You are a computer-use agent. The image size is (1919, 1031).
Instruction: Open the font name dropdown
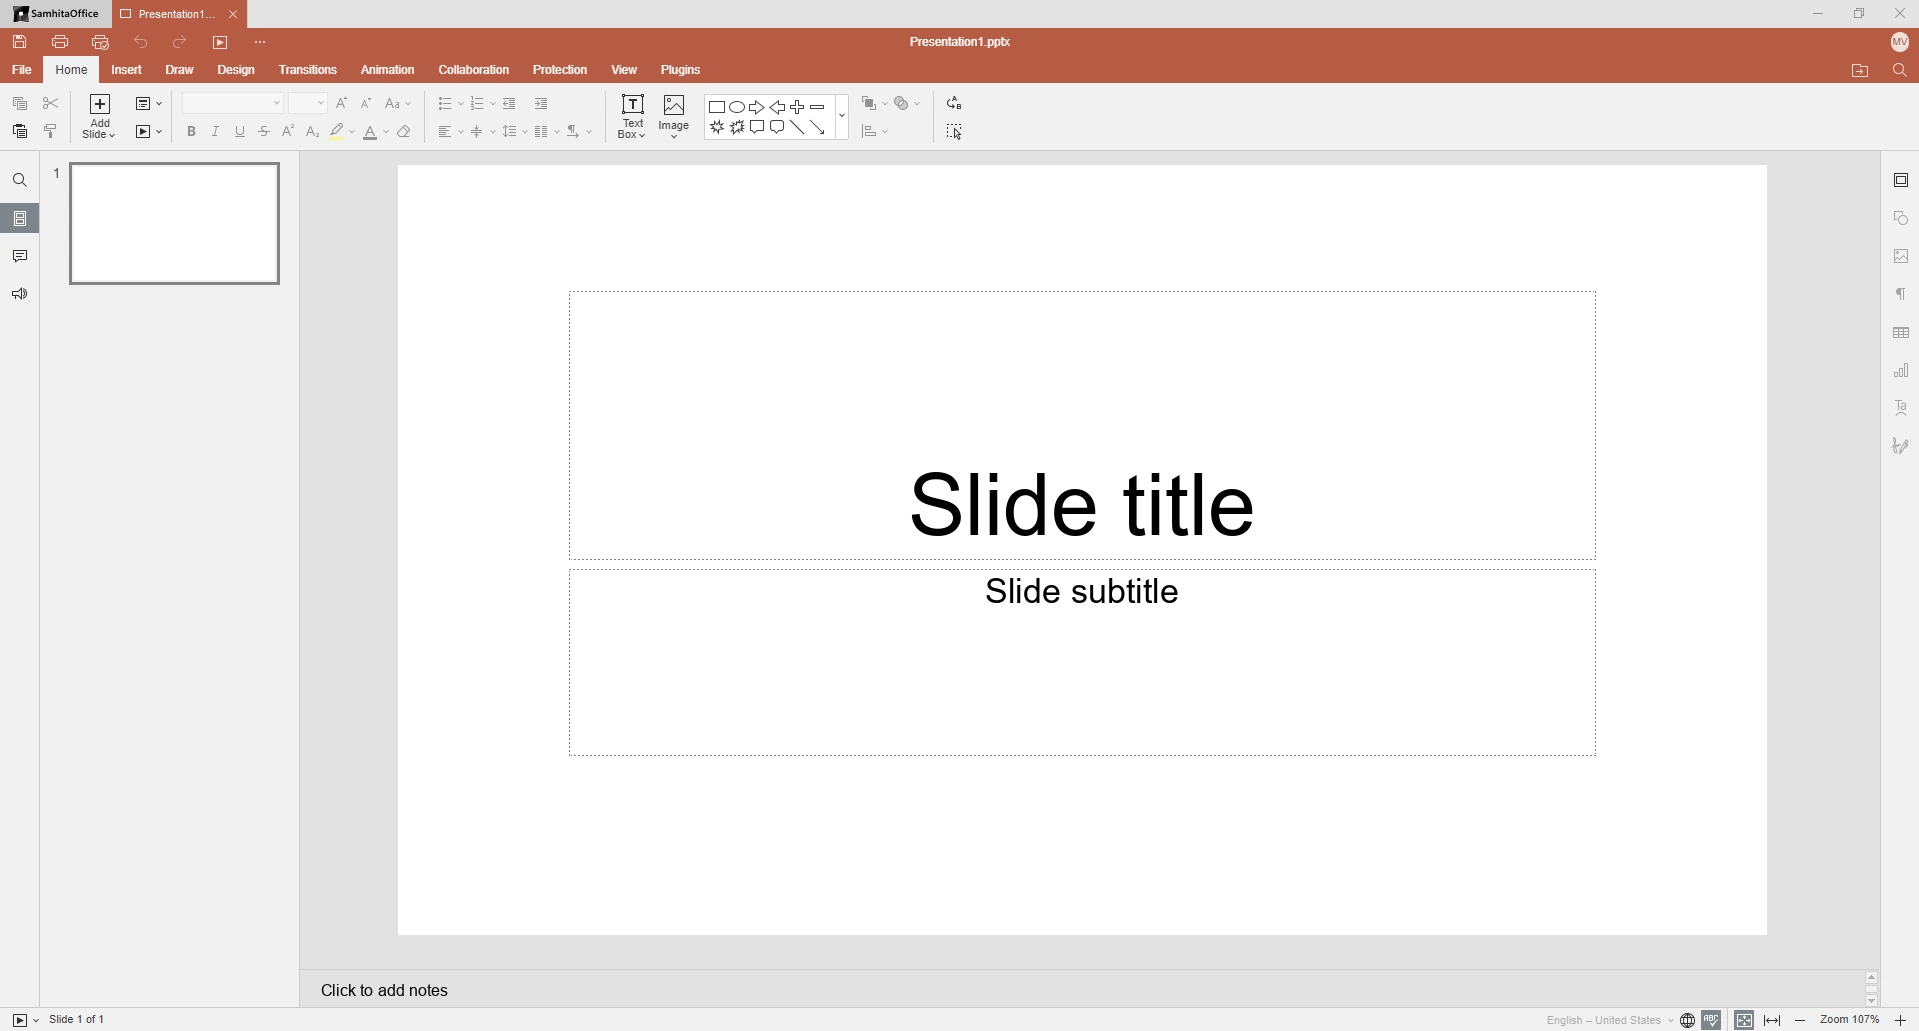pyautogui.click(x=277, y=104)
